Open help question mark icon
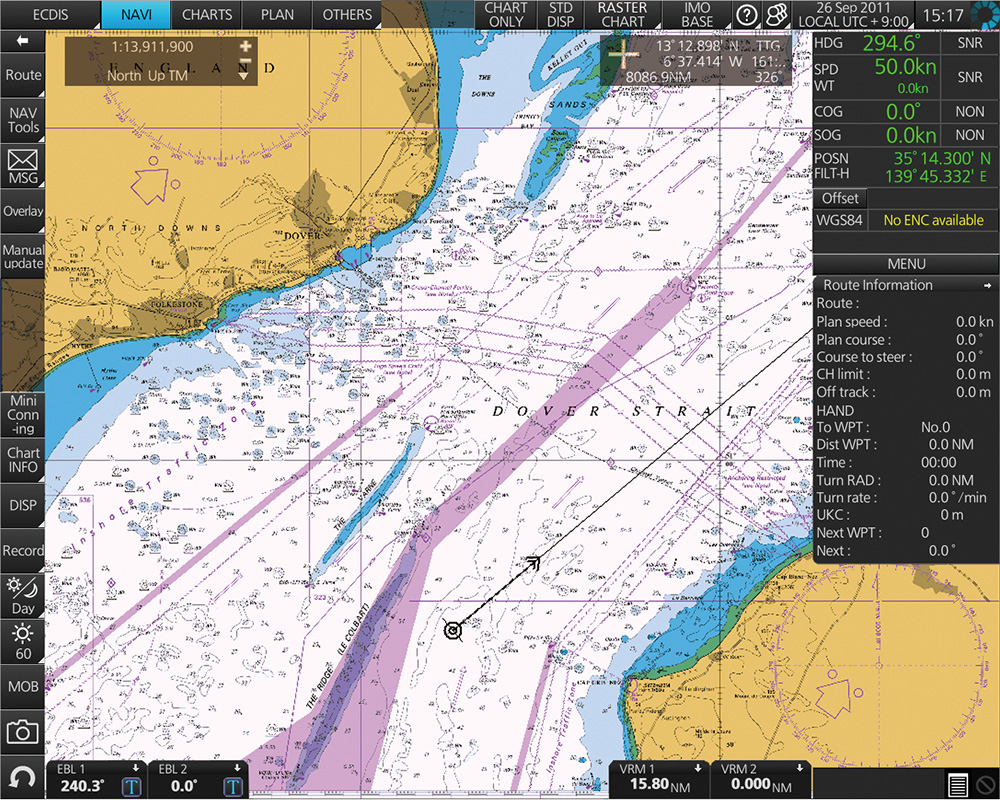1000x800 pixels. pos(746,15)
